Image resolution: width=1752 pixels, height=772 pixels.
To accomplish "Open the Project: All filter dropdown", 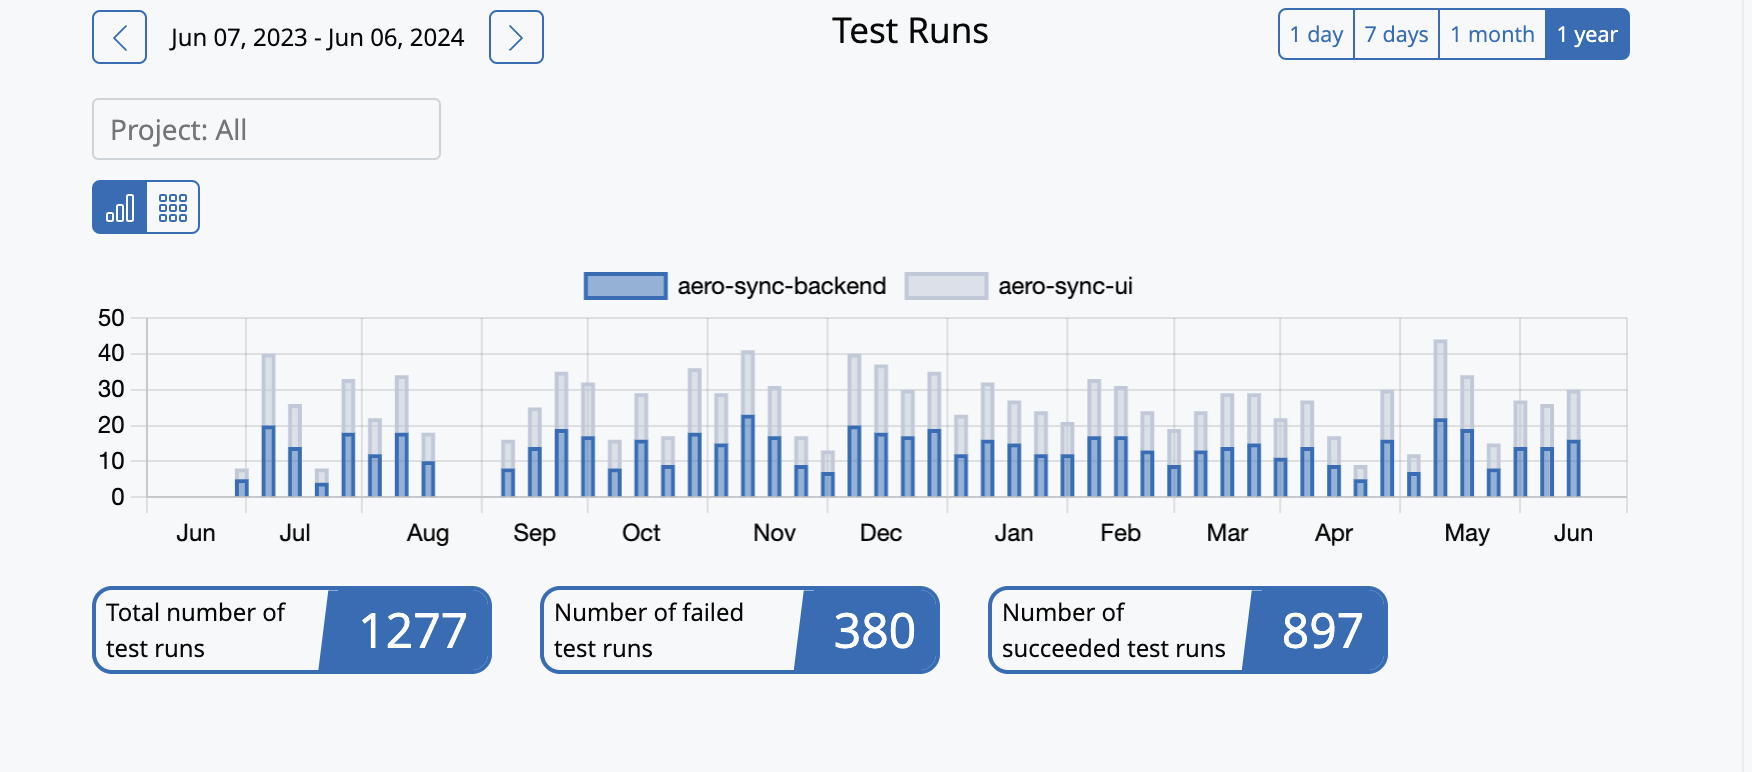I will pyautogui.click(x=266, y=129).
